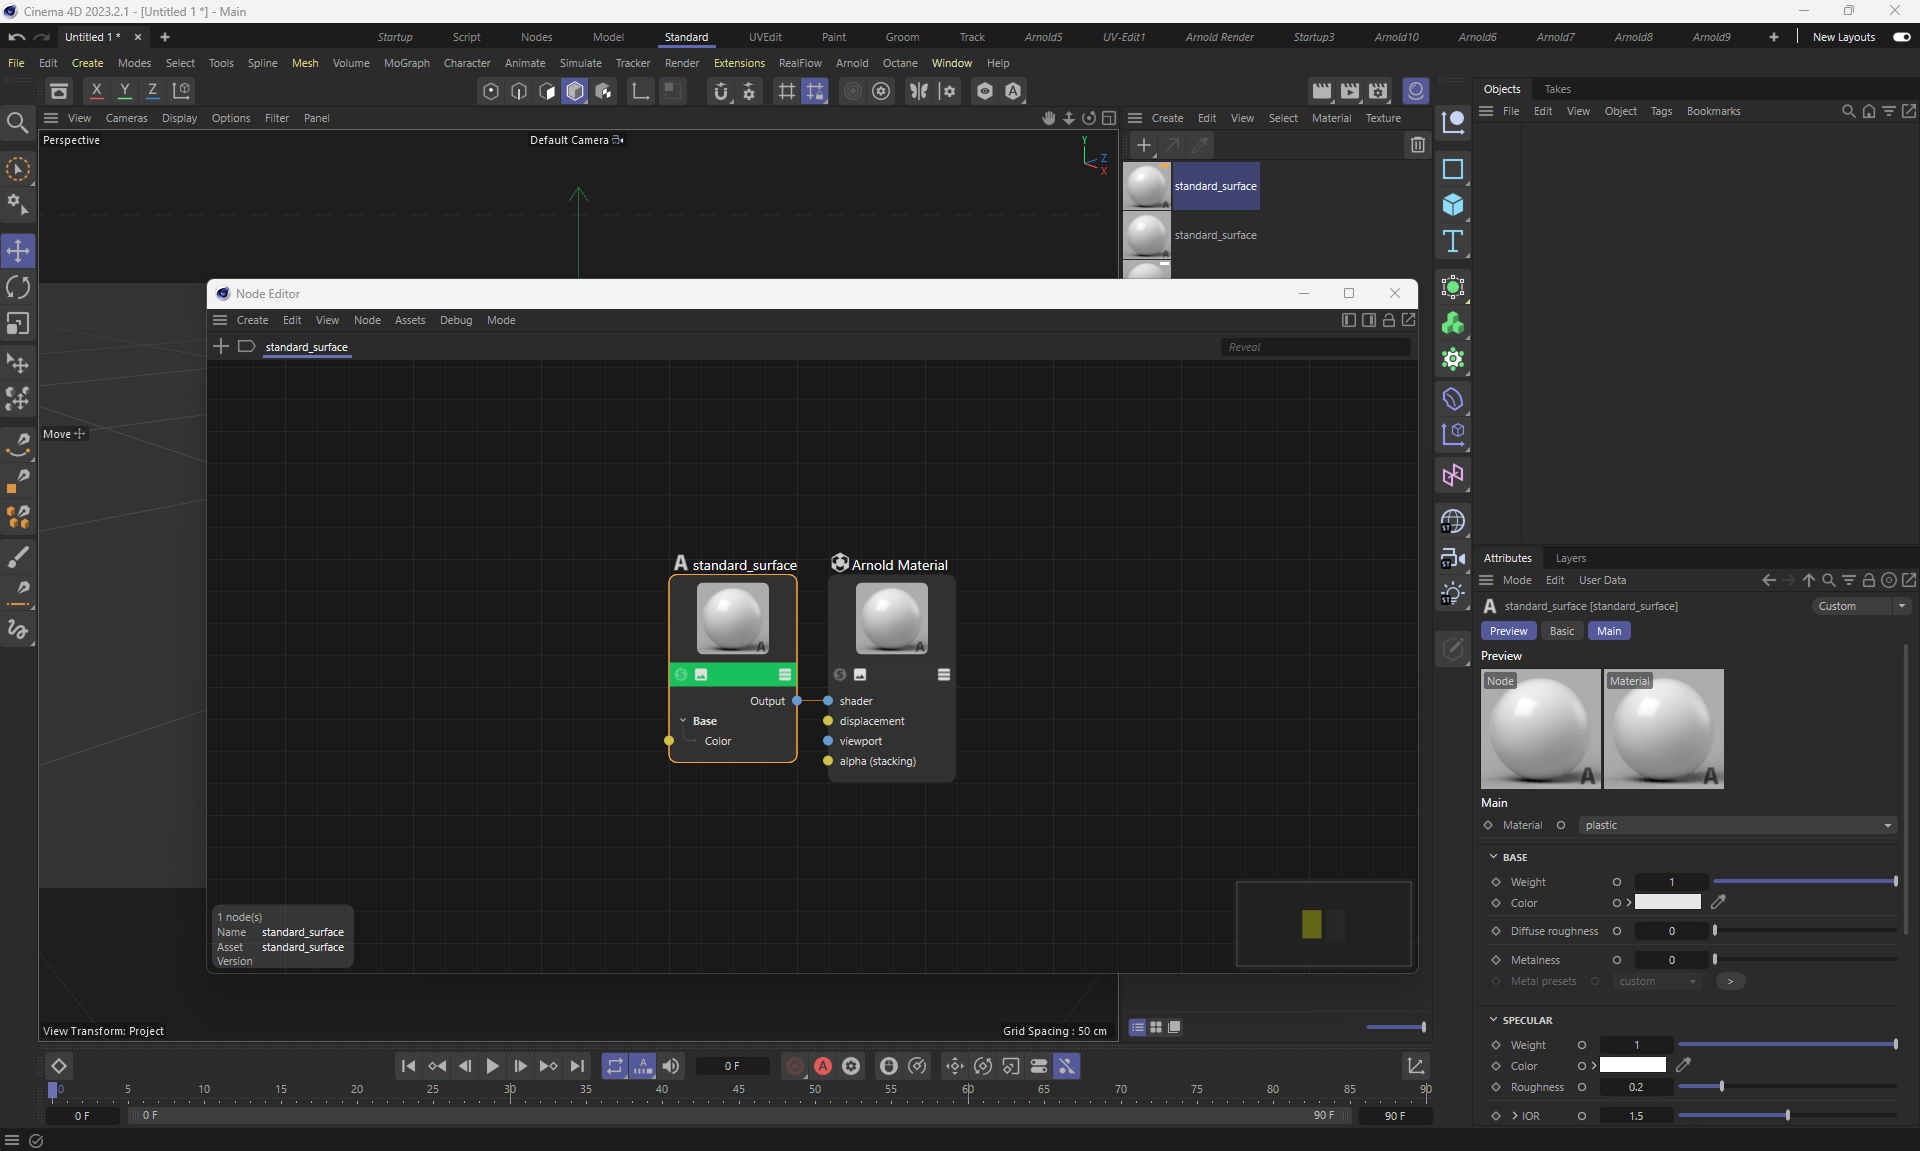The image size is (1920, 1151).
Task: Click the Preview button in Attributes
Action: 1508,631
